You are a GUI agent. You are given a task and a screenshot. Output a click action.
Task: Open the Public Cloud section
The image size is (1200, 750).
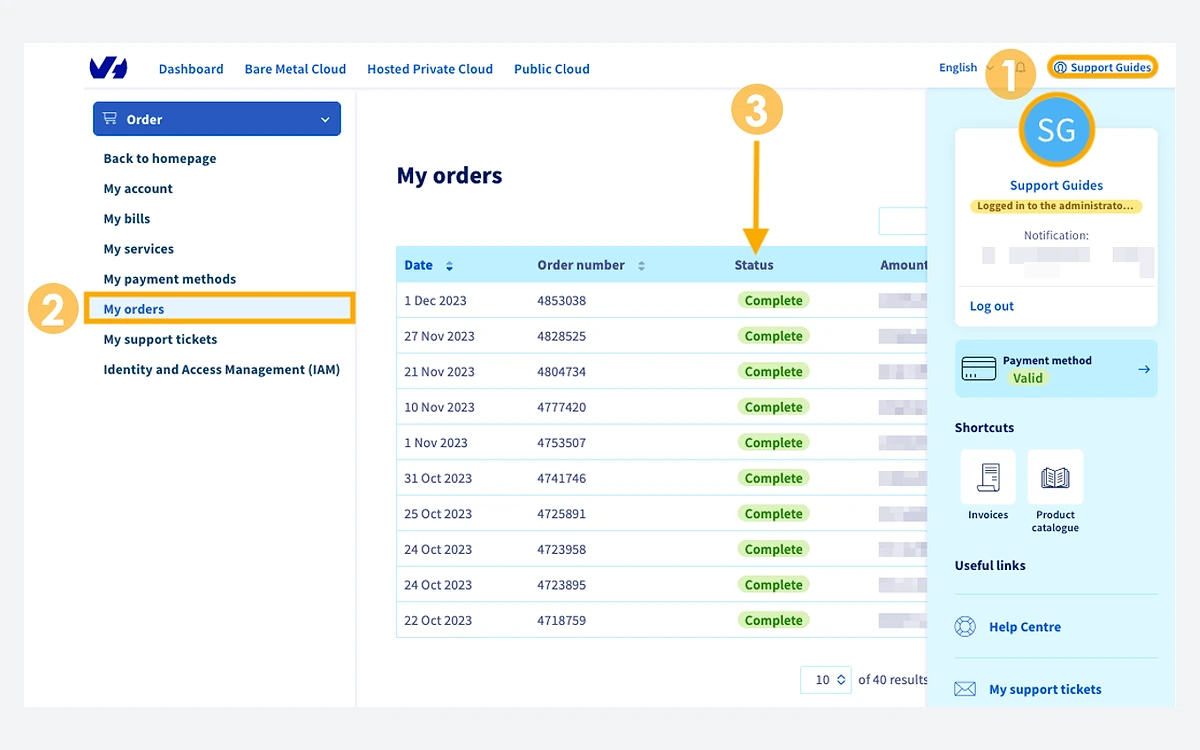[x=552, y=69]
